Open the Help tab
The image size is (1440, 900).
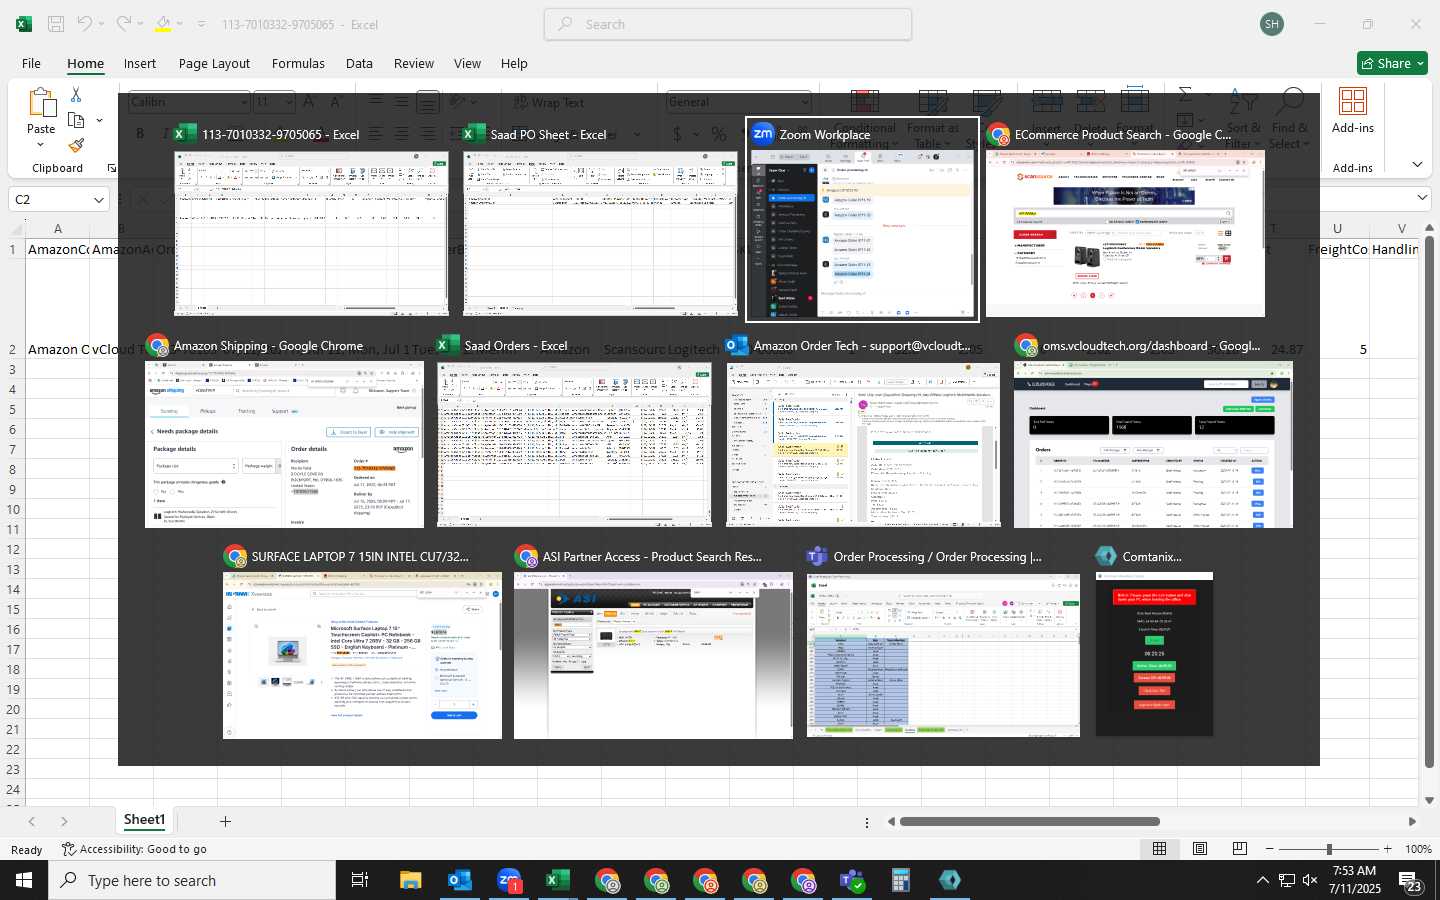[514, 63]
